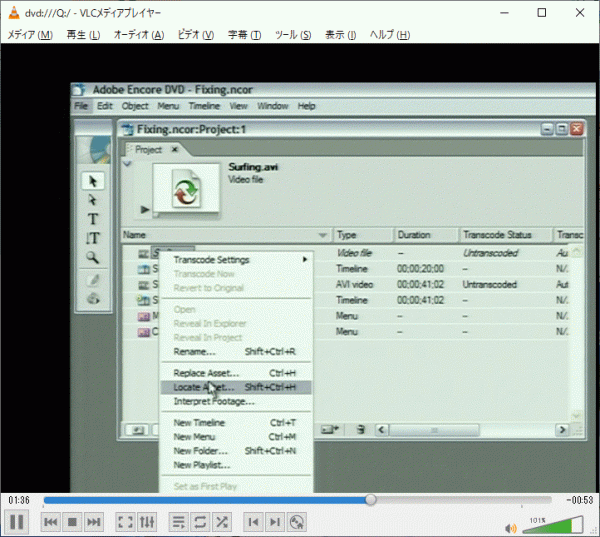Open the 再生 (L) menu

(83, 35)
